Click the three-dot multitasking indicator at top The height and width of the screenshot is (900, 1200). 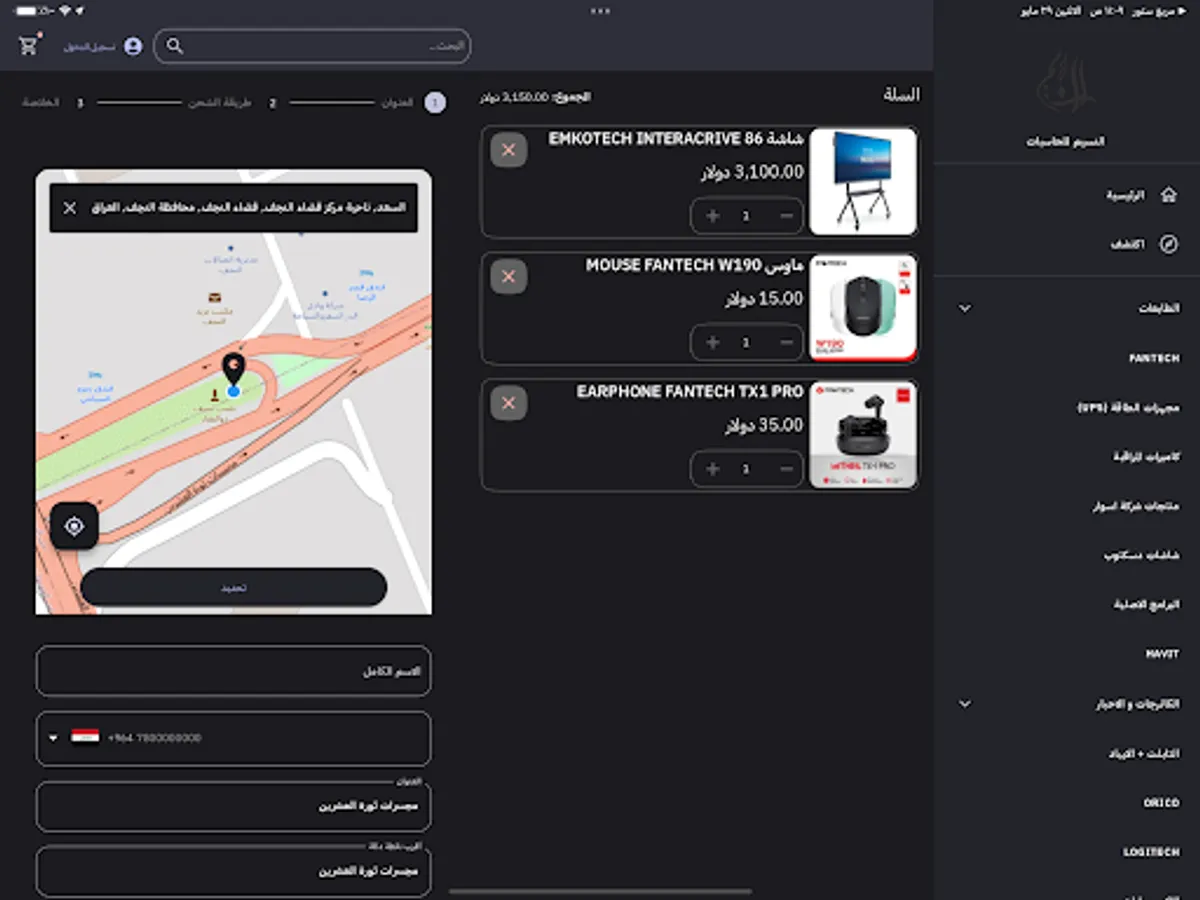point(600,11)
